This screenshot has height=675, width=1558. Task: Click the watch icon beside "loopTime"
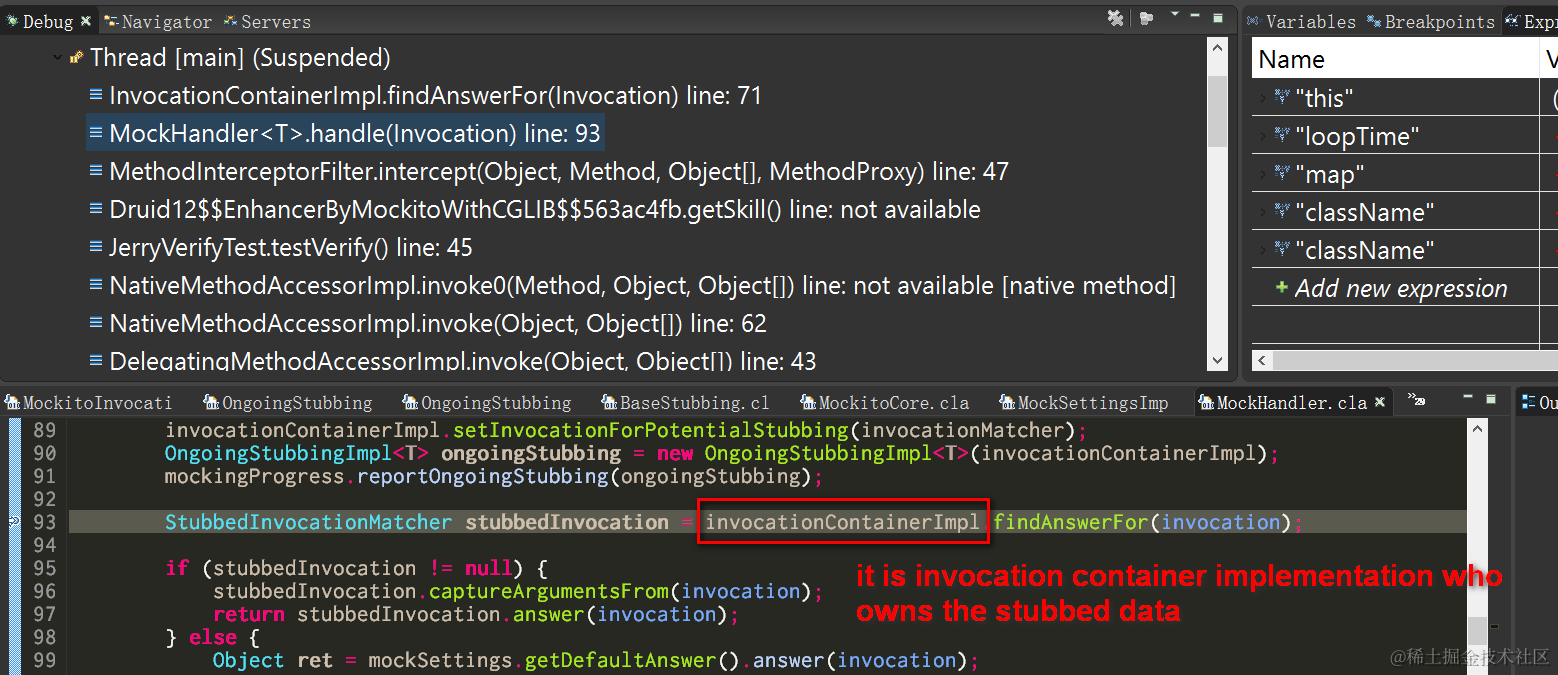click(1282, 135)
